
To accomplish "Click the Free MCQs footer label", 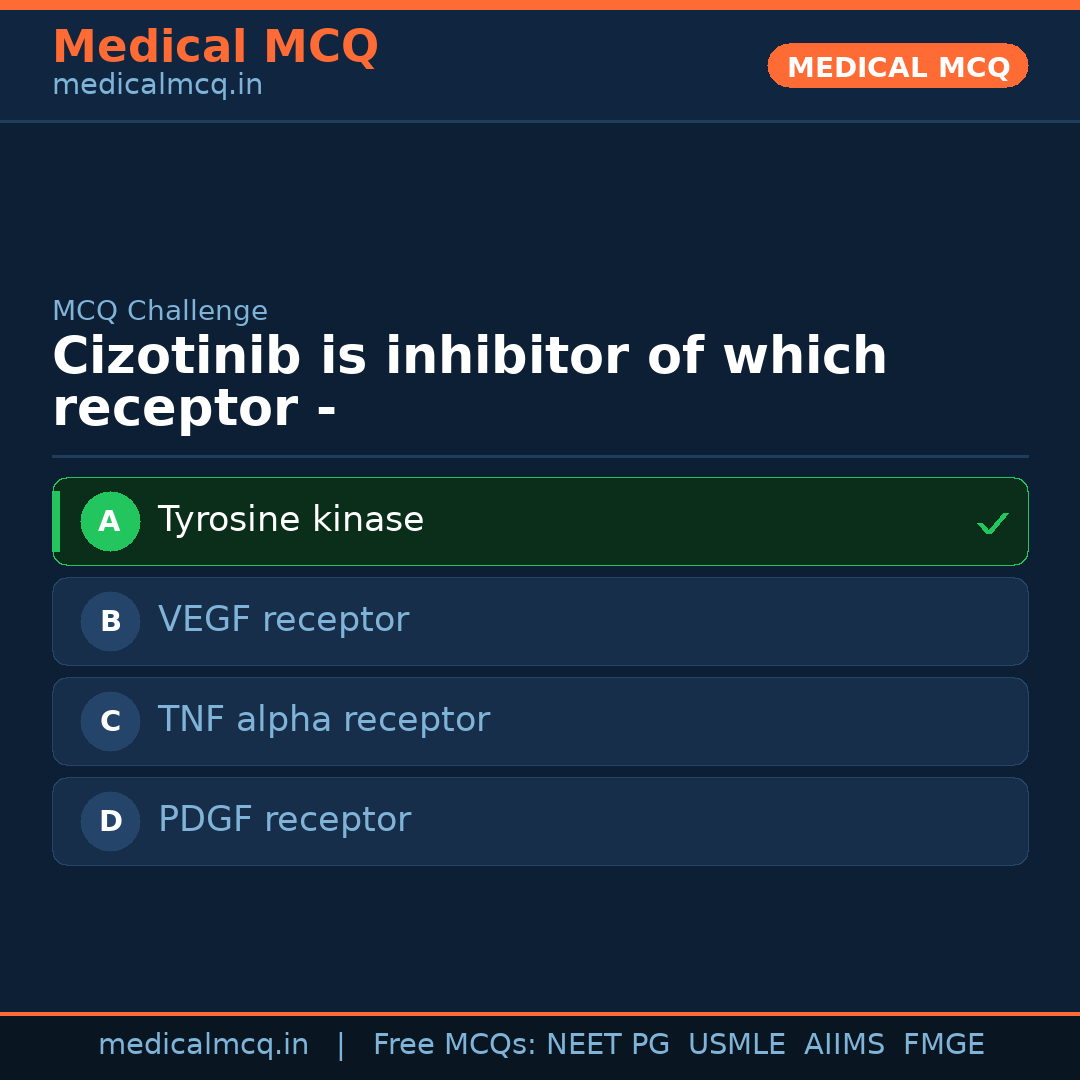I will (x=453, y=1045).
